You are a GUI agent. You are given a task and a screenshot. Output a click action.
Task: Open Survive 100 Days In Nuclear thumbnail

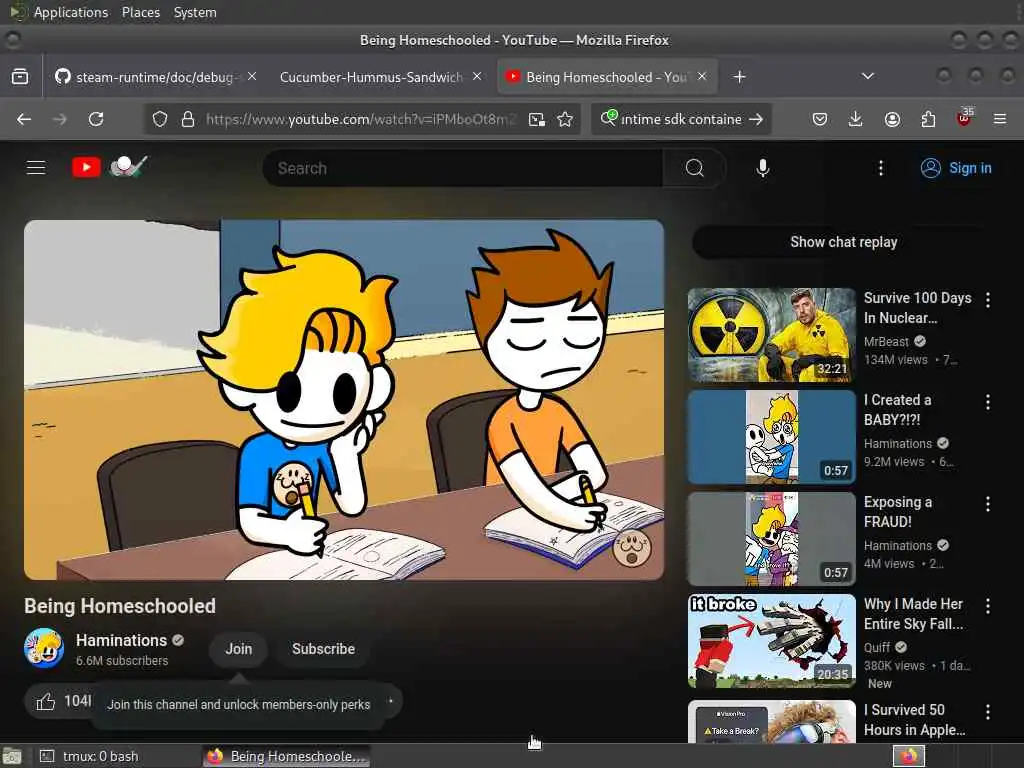(771, 334)
